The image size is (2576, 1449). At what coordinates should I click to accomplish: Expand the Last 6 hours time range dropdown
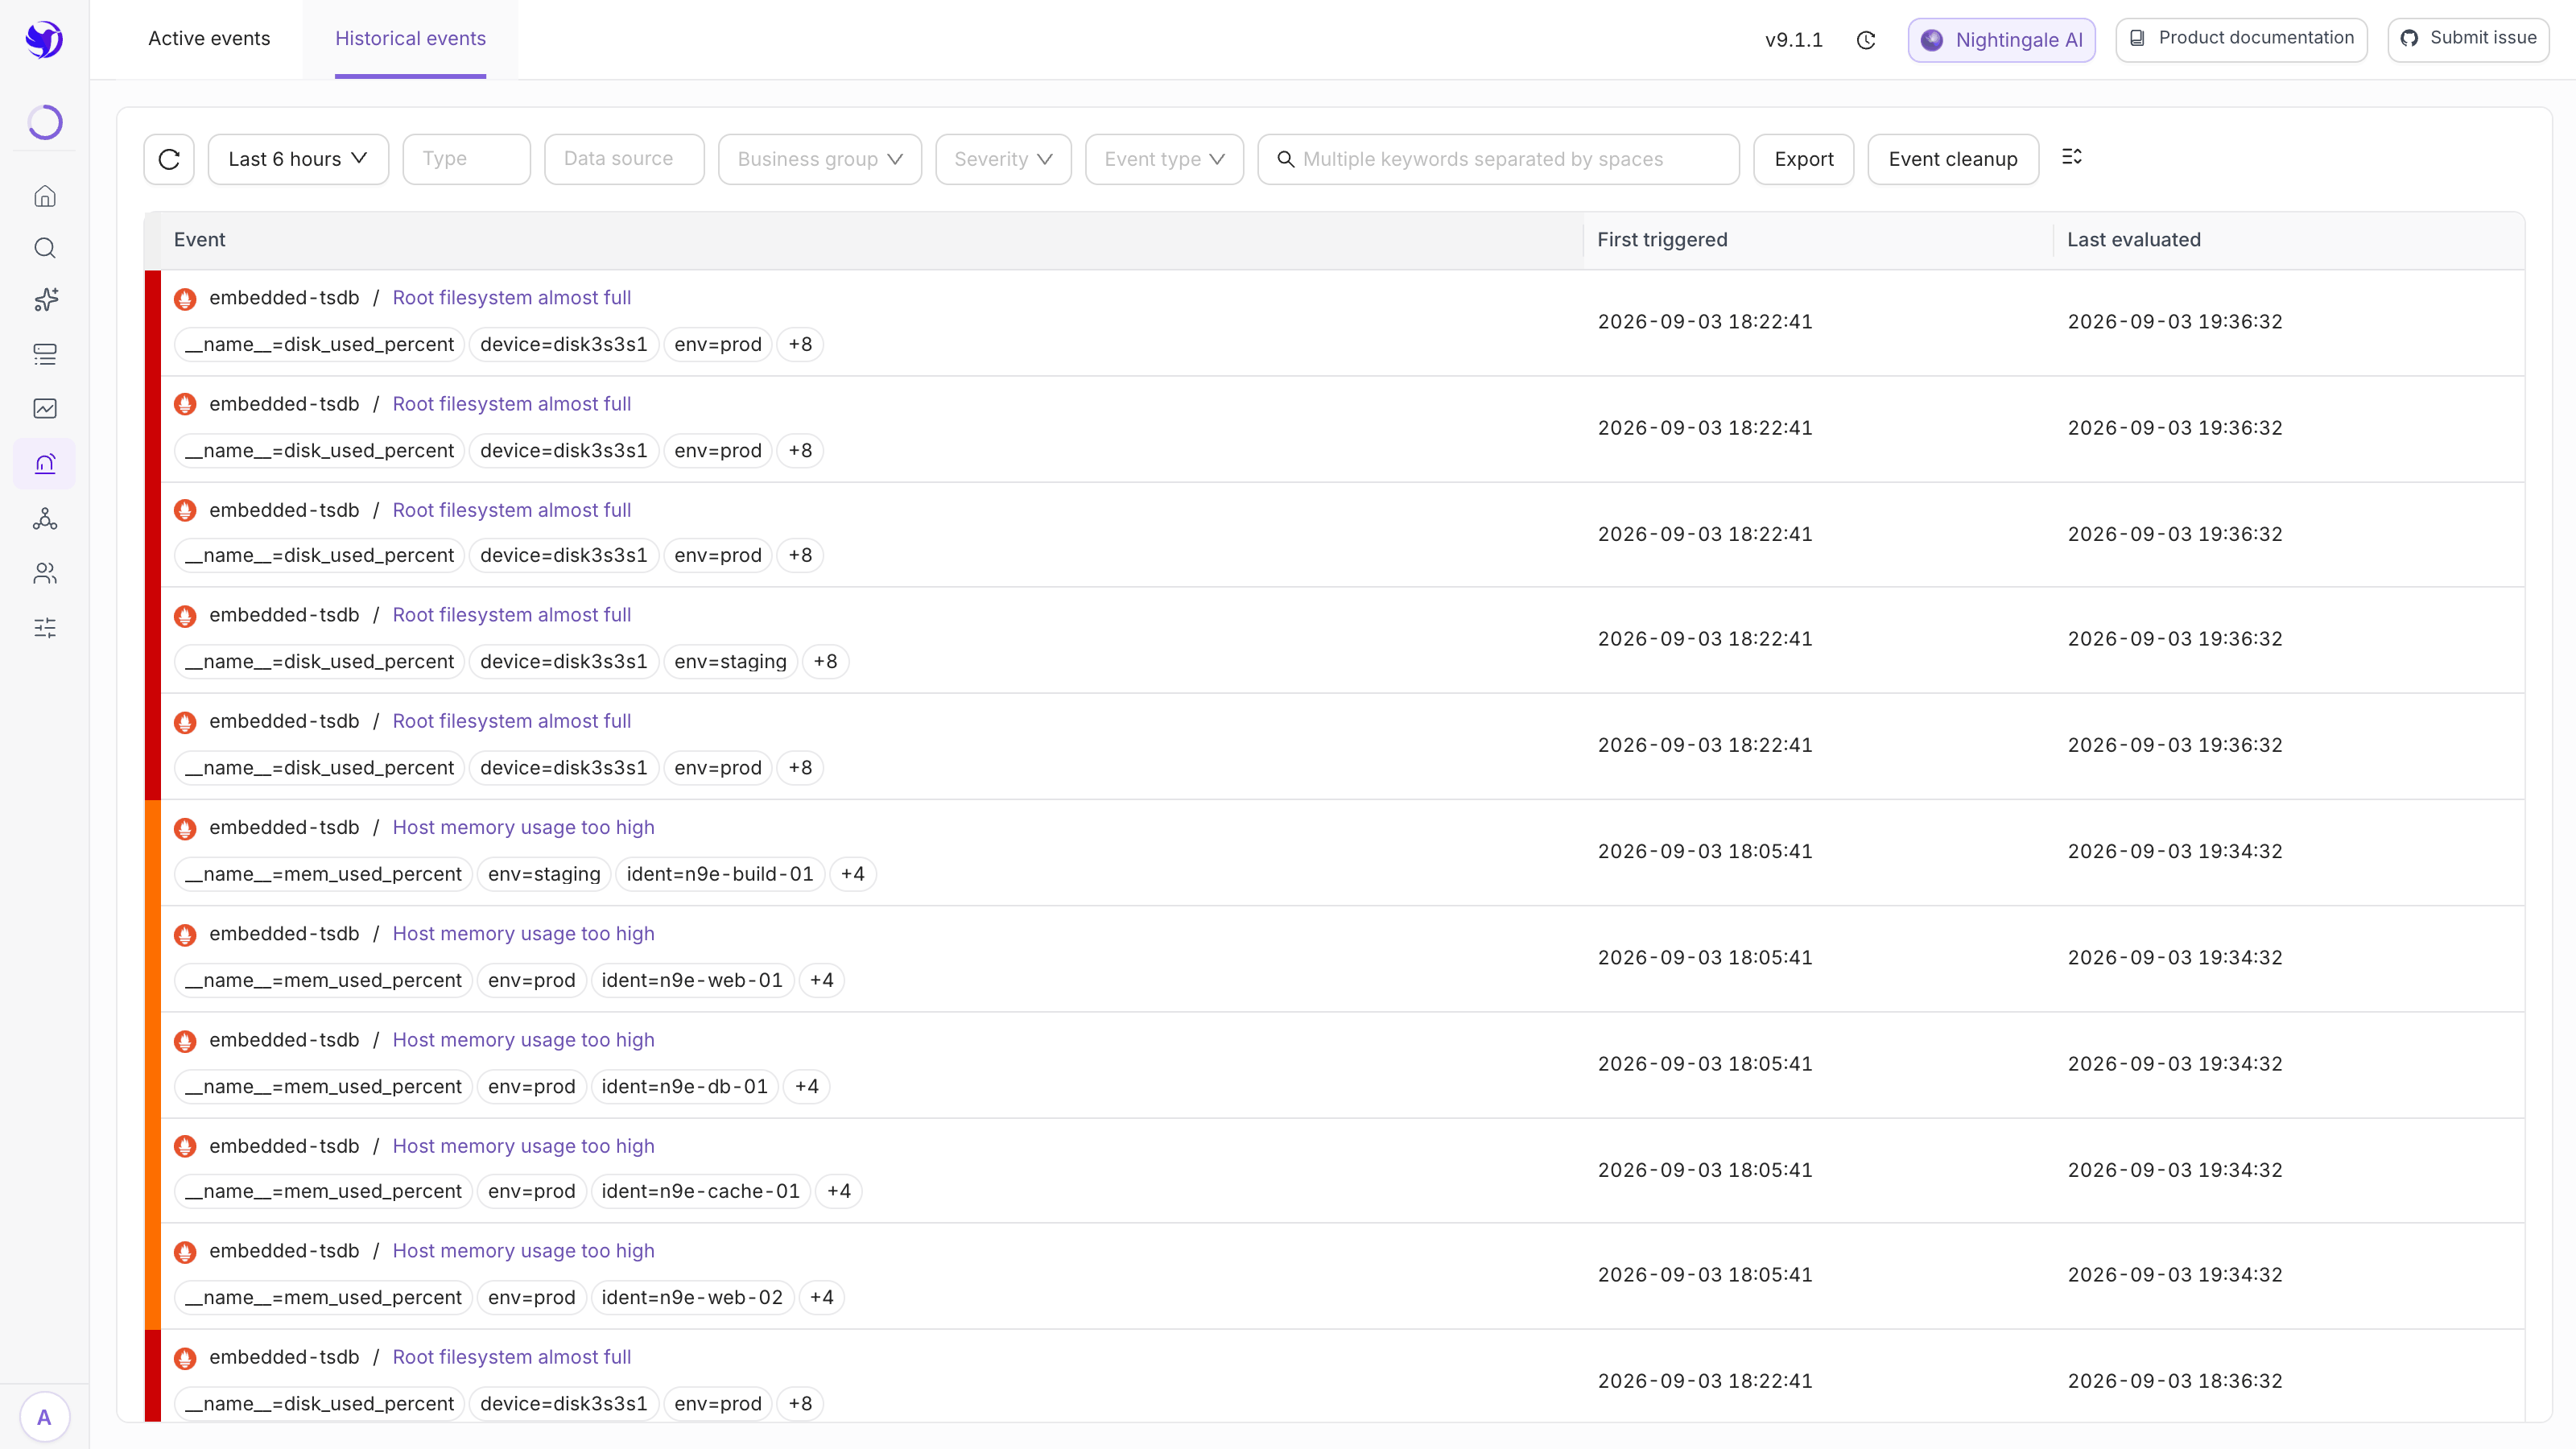click(x=298, y=159)
